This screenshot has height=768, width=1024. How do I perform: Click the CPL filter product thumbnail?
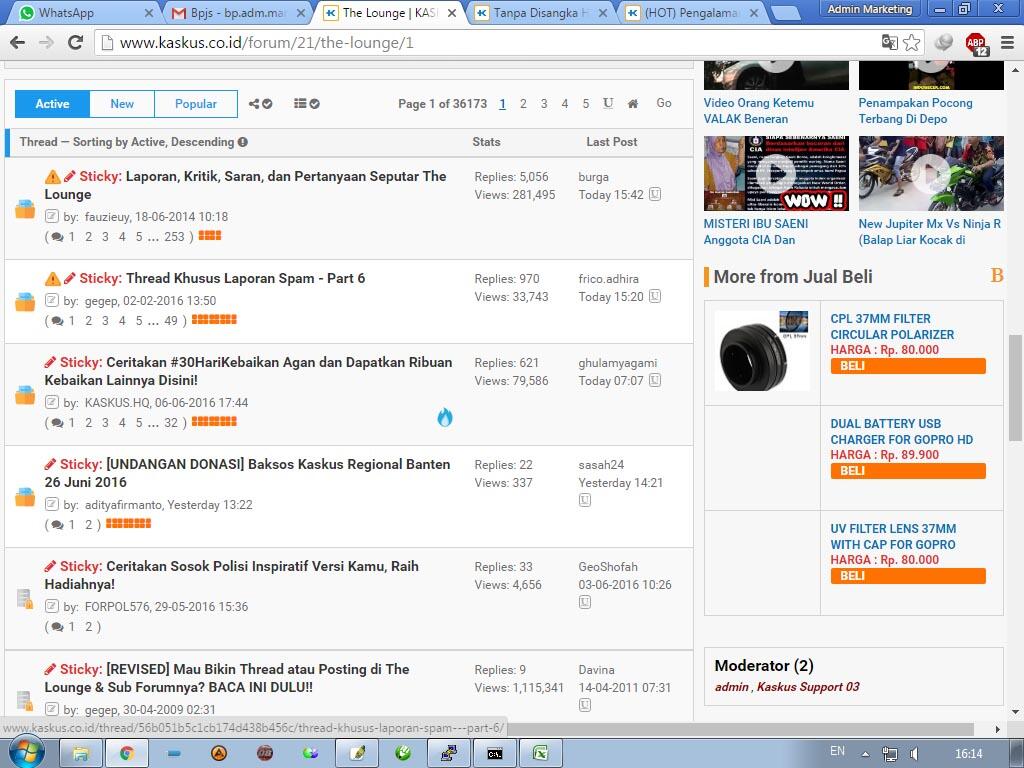tap(762, 351)
